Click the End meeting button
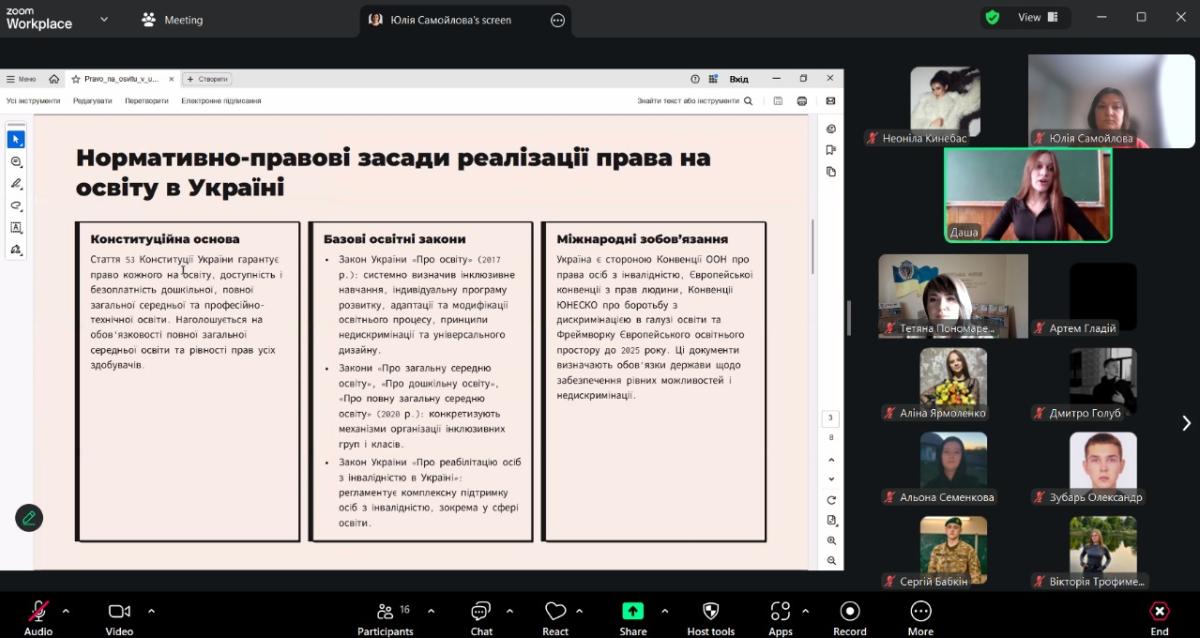Viewport: 1200px width, 638px height. coord(1159,612)
